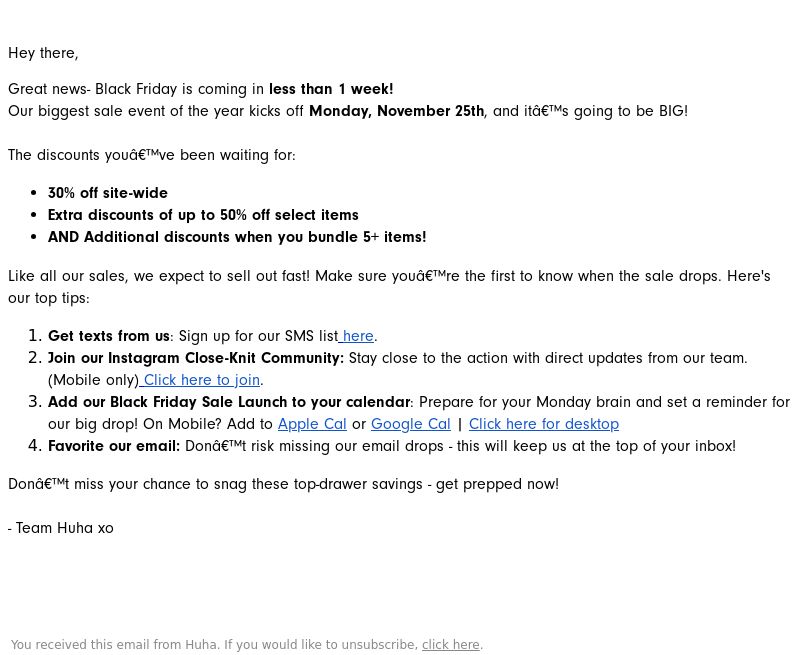The height and width of the screenshot is (655, 800).
Task: Open the 'Click here for desktop' calendar link
Action: (x=544, y=424)
